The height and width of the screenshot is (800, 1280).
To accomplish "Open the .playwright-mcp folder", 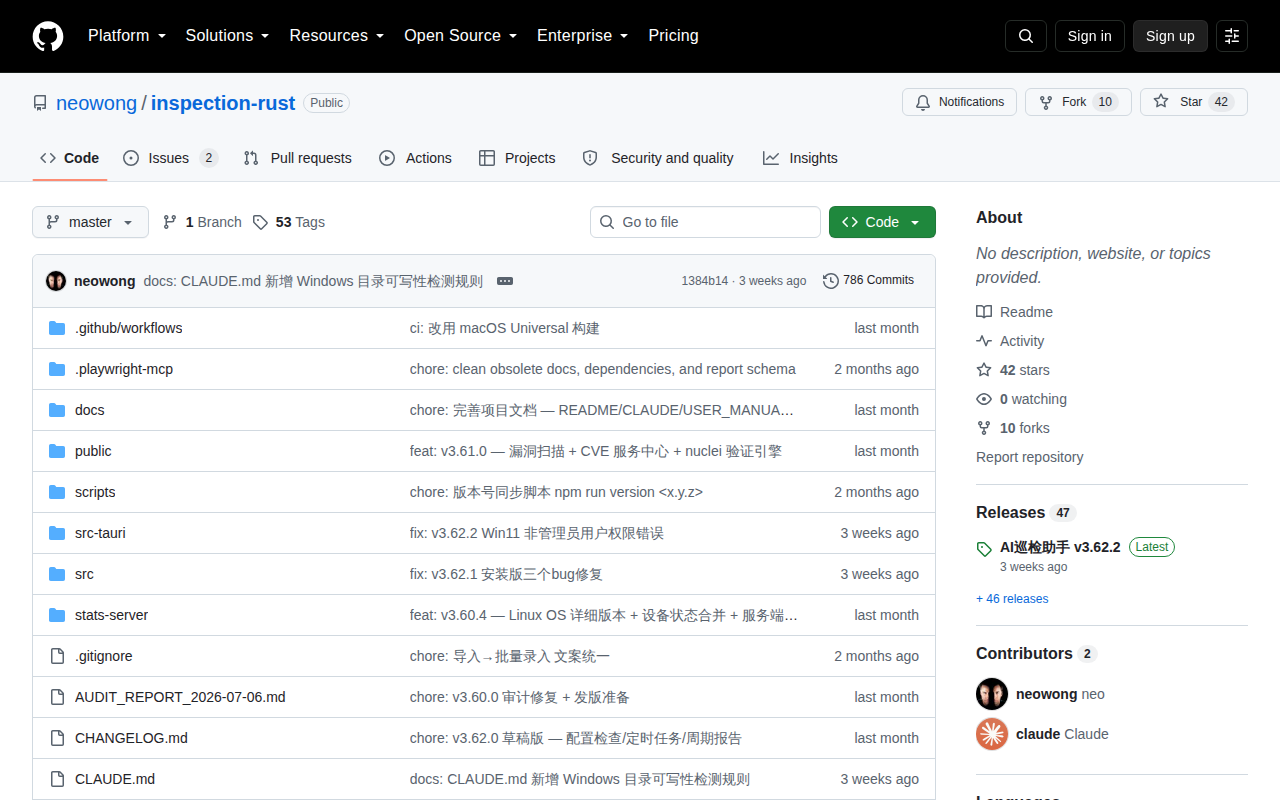I will [x=124, y=369].
